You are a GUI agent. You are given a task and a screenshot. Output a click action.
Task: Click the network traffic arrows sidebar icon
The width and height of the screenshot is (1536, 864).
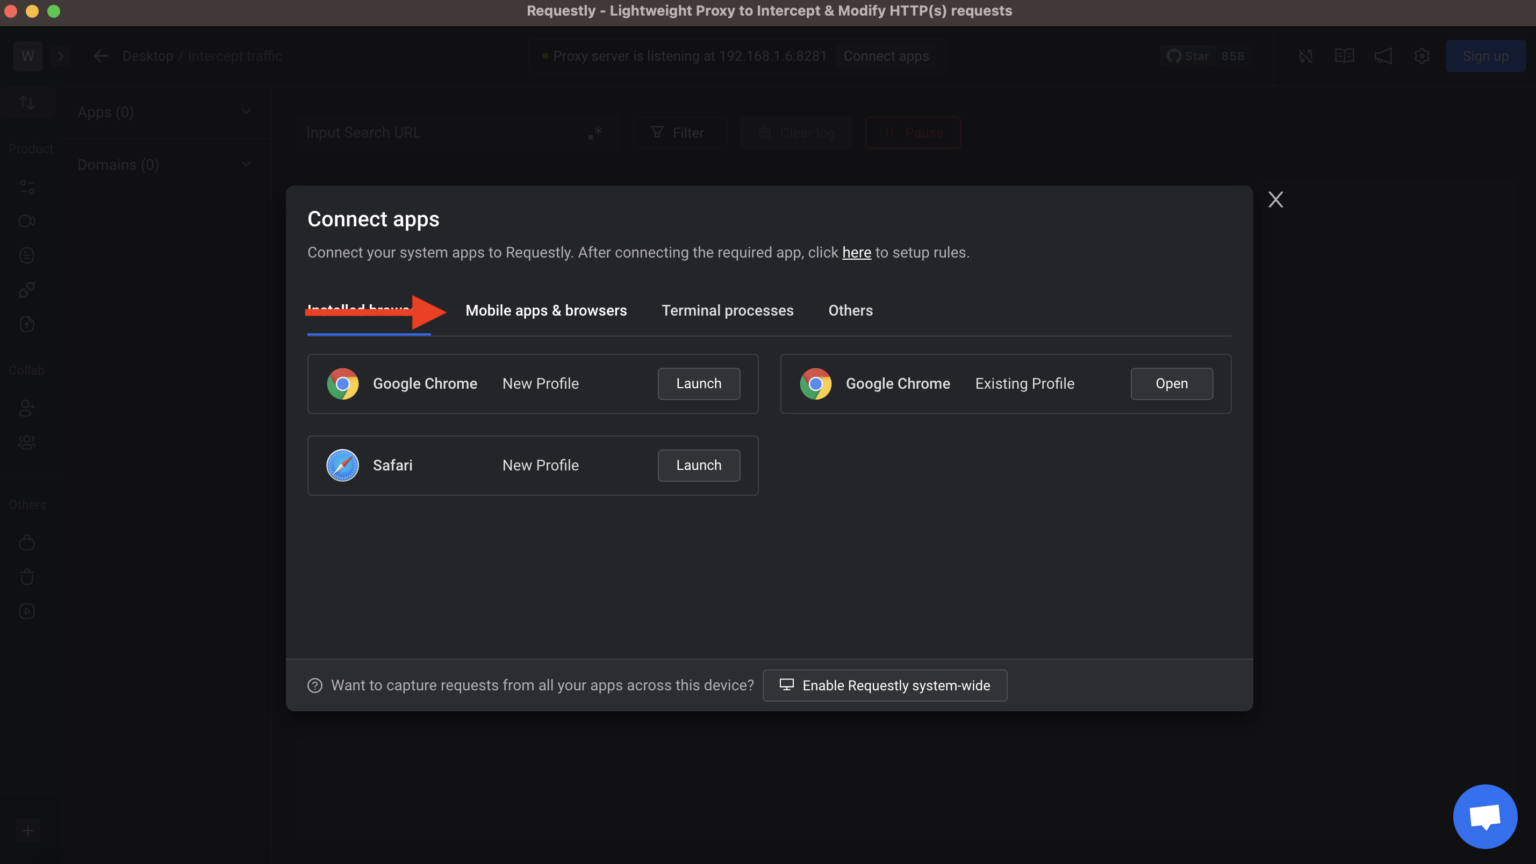pyautogui.click(x=27, y=102)
